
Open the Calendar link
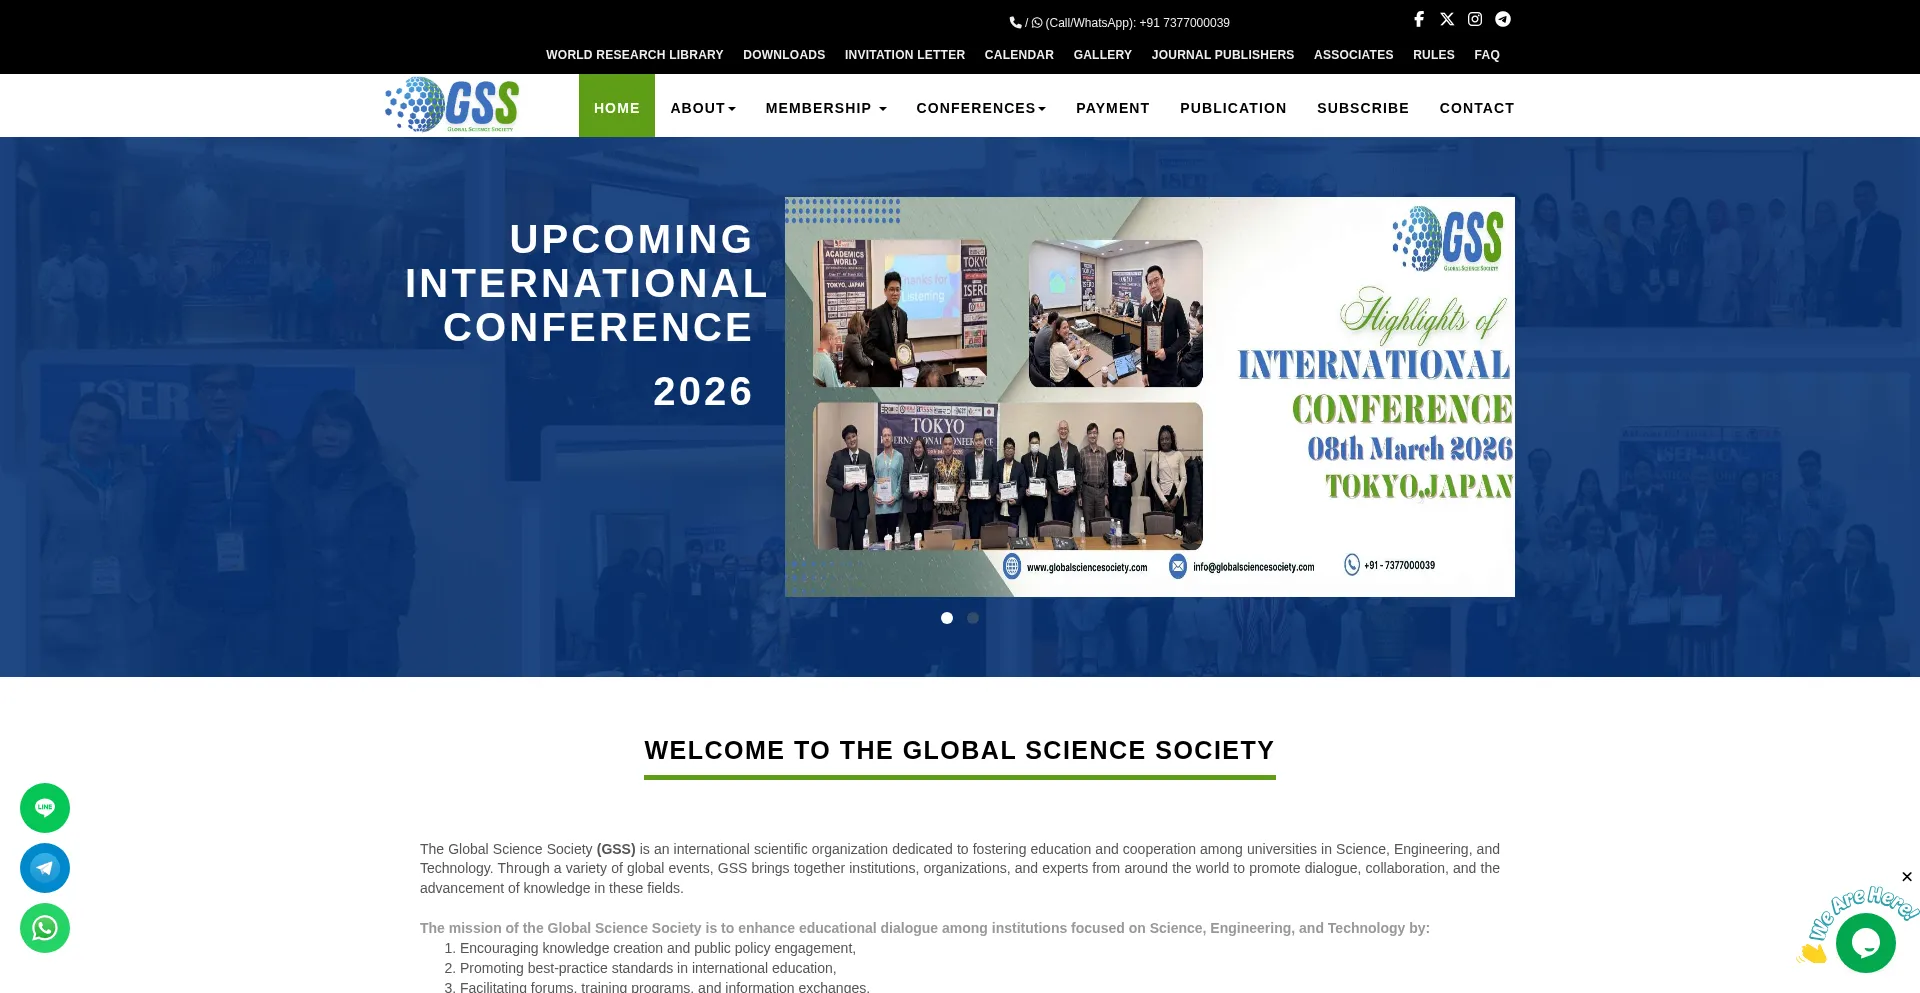(1019, 55)
